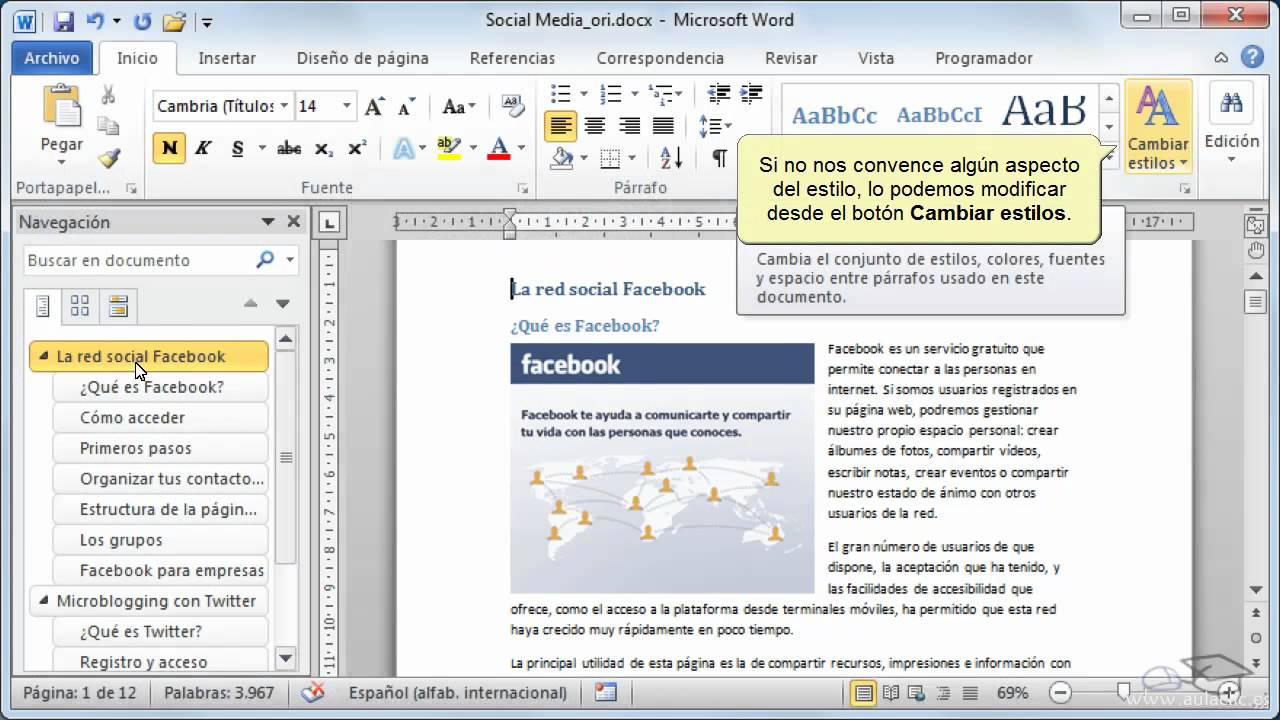
Task: Click the Copy icon in Portapapeles
Action: pos(108,126)
